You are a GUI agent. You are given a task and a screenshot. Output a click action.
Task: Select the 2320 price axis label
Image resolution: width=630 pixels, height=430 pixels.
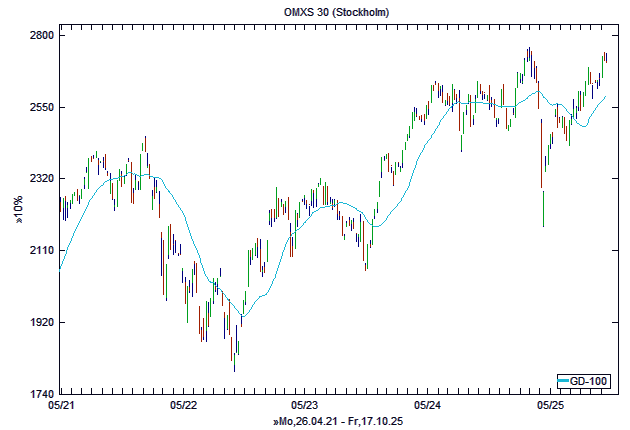pos(40,178)
